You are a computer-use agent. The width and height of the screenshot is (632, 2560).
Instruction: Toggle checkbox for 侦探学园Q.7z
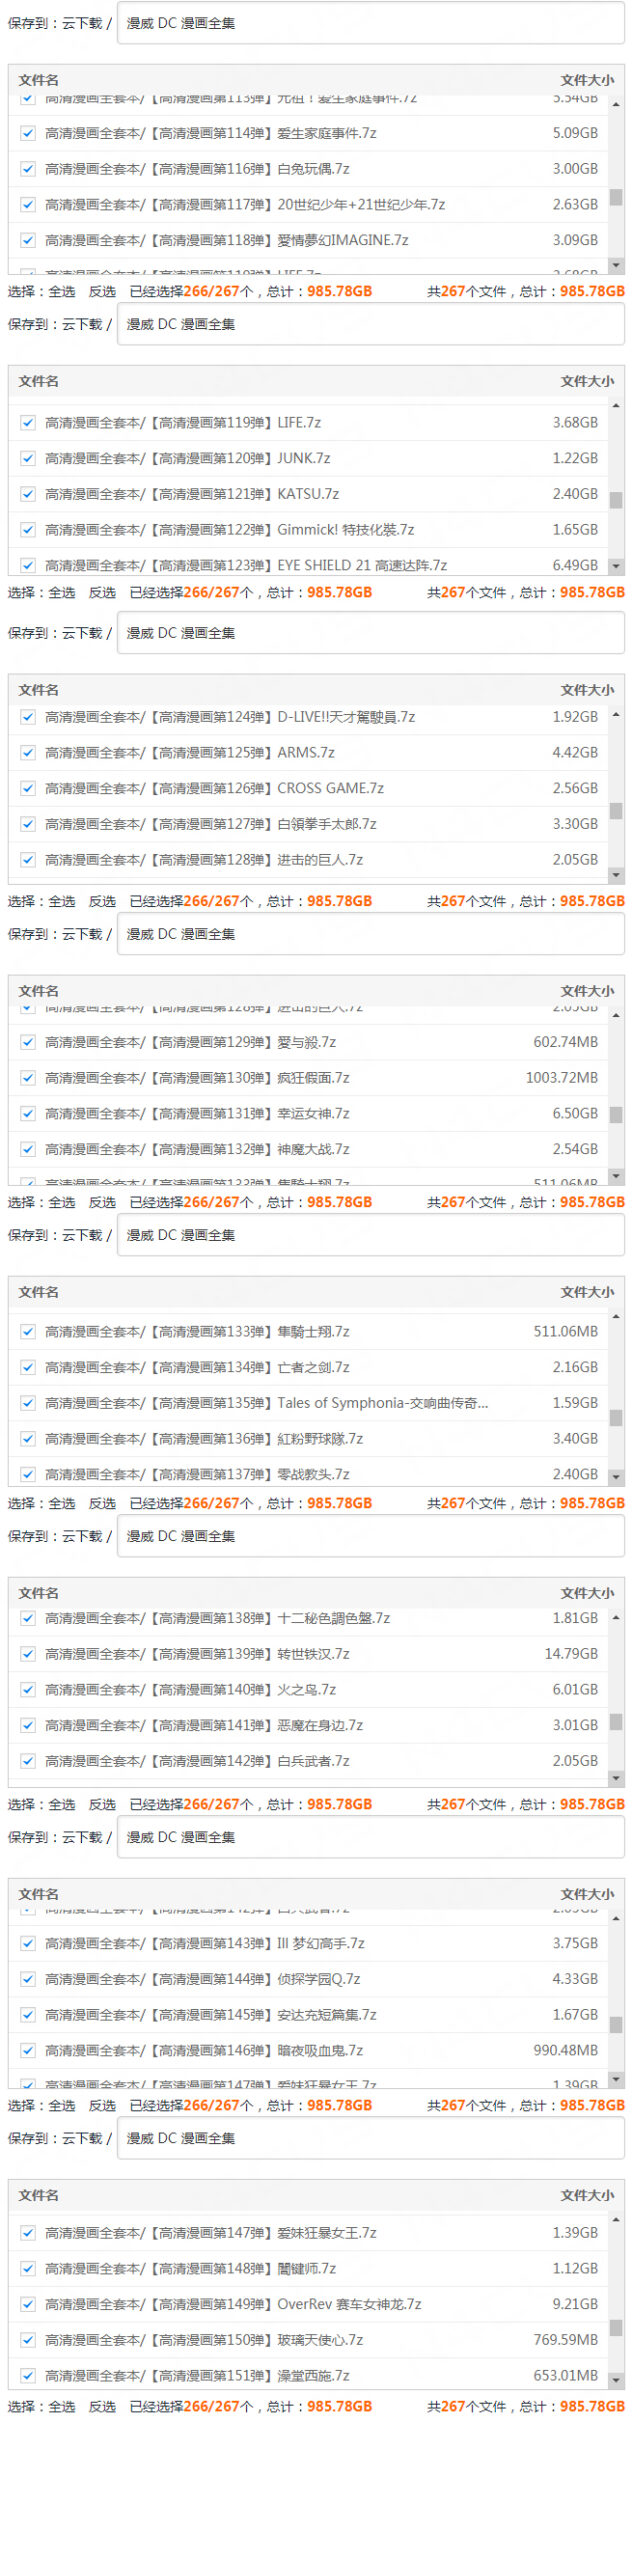pos(28,1979)
